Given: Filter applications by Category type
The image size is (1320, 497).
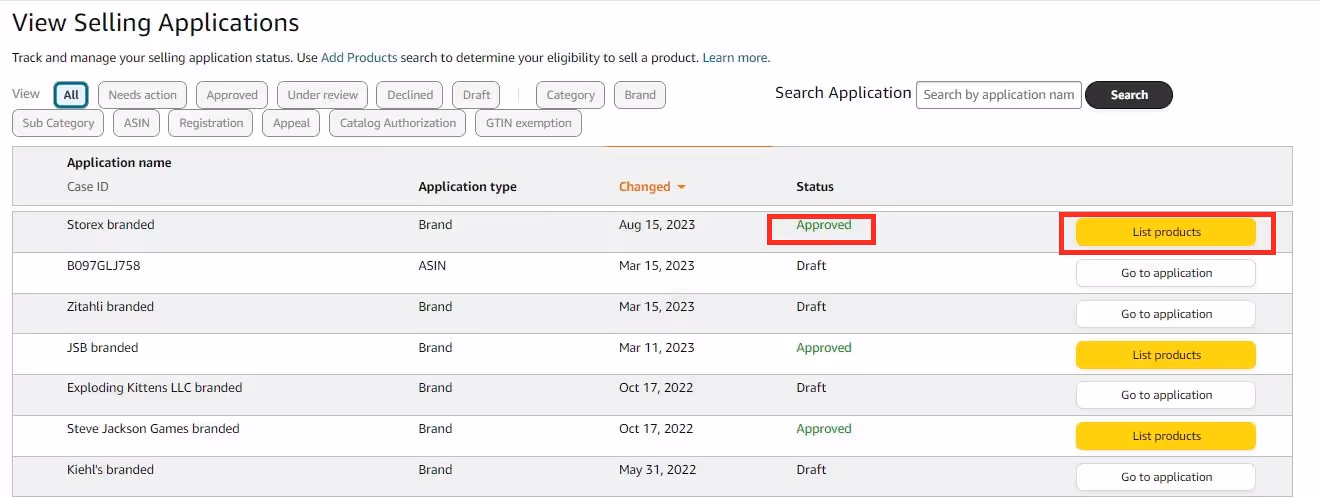Looking at the screenshot, I should tap(571, 95).
